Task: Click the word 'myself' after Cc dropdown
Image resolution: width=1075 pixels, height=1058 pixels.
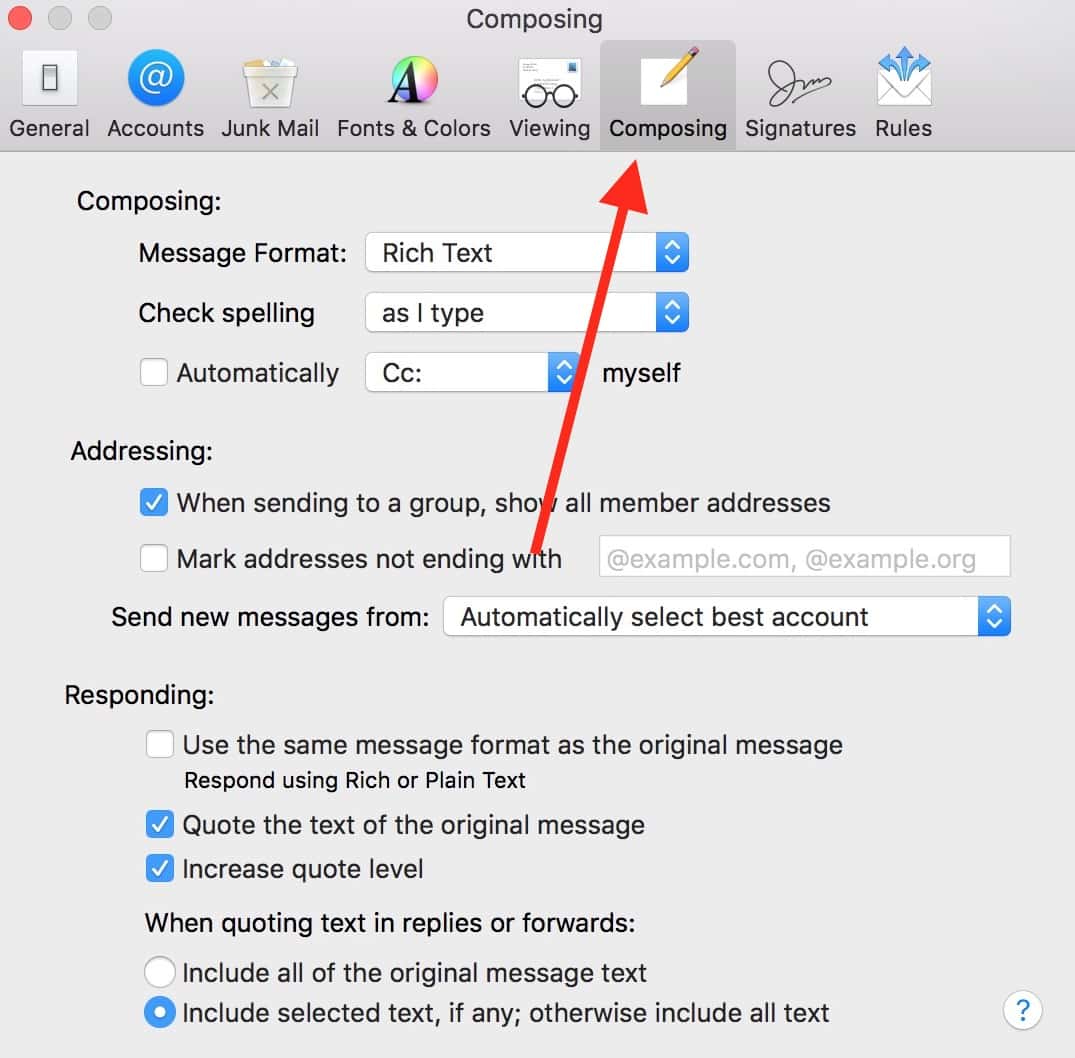Action: pyautogui.click(x=641, y=373)
